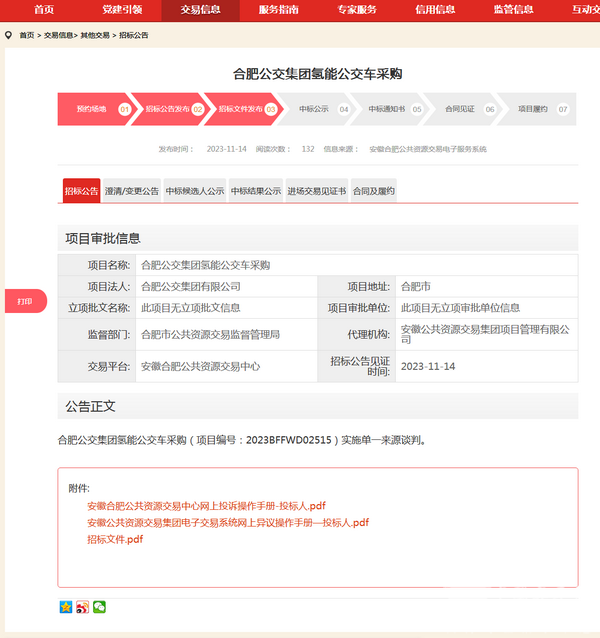Download 招标文件.pdf attachment
The width and height of the screenshot is (600, 638).
tap(115, 539)
